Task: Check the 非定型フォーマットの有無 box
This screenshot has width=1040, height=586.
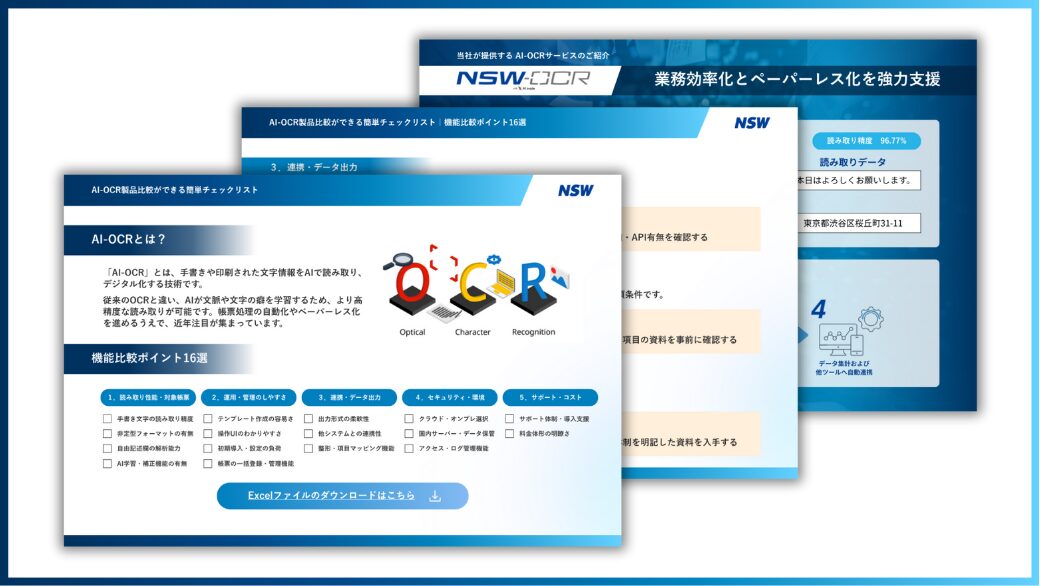Action: [107, 434]
